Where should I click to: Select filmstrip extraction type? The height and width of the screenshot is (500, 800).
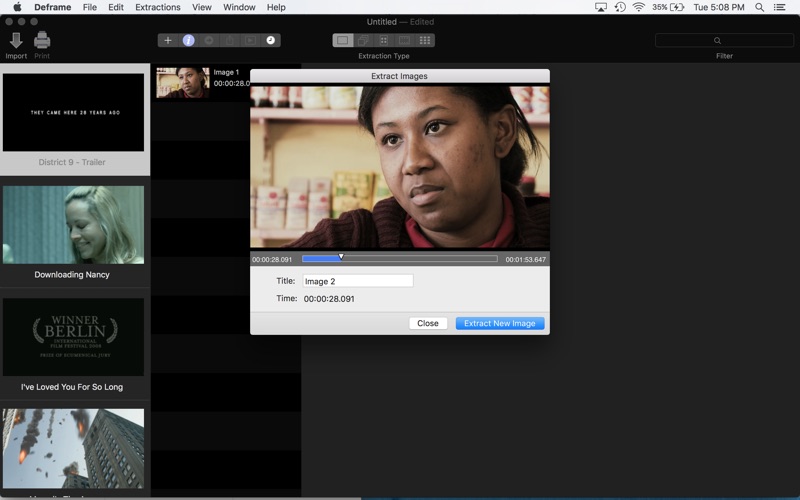[x=404, y=40]
